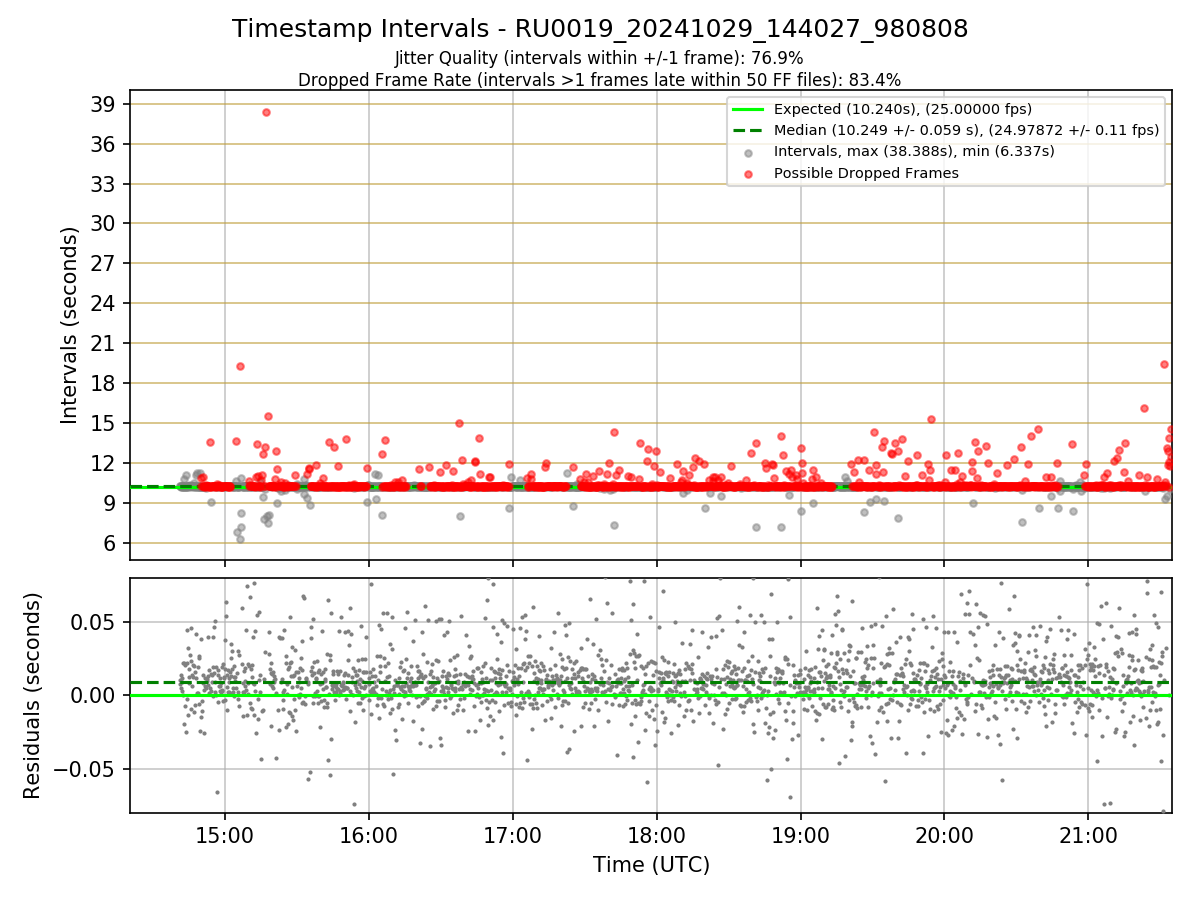
Task: Select the Dropped Frame Rate 83.4% subtitle
Action: (600, 80)
